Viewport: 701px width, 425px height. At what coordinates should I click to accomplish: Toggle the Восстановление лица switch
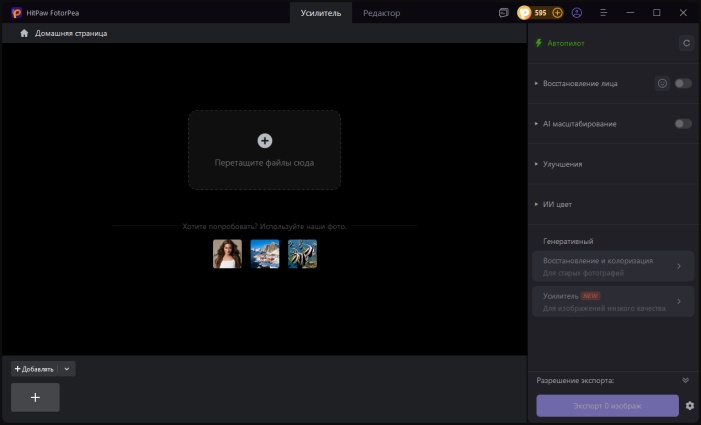[x=683, y=83]
